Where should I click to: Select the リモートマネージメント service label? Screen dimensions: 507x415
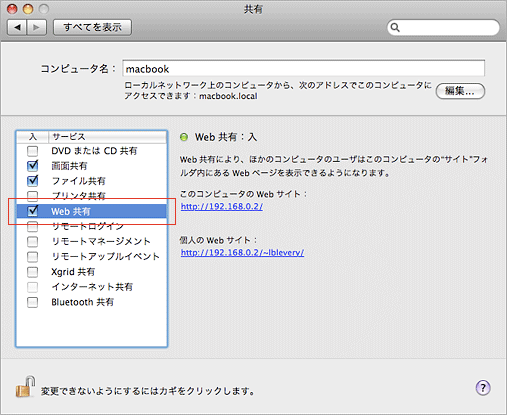(101, 241)
